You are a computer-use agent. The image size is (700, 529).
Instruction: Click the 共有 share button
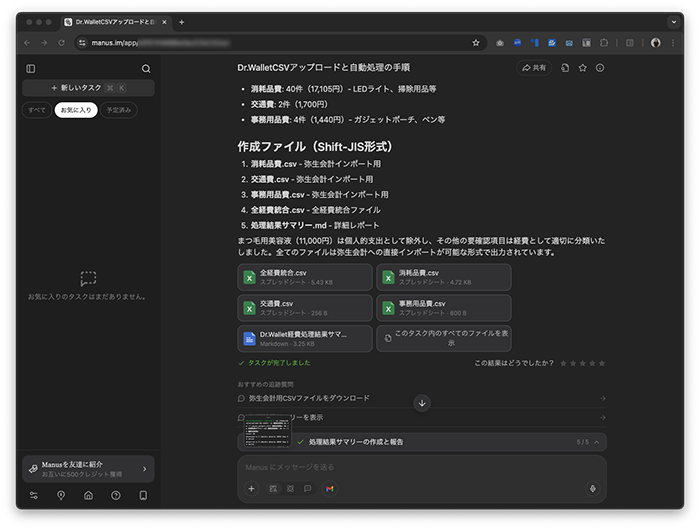534,68
